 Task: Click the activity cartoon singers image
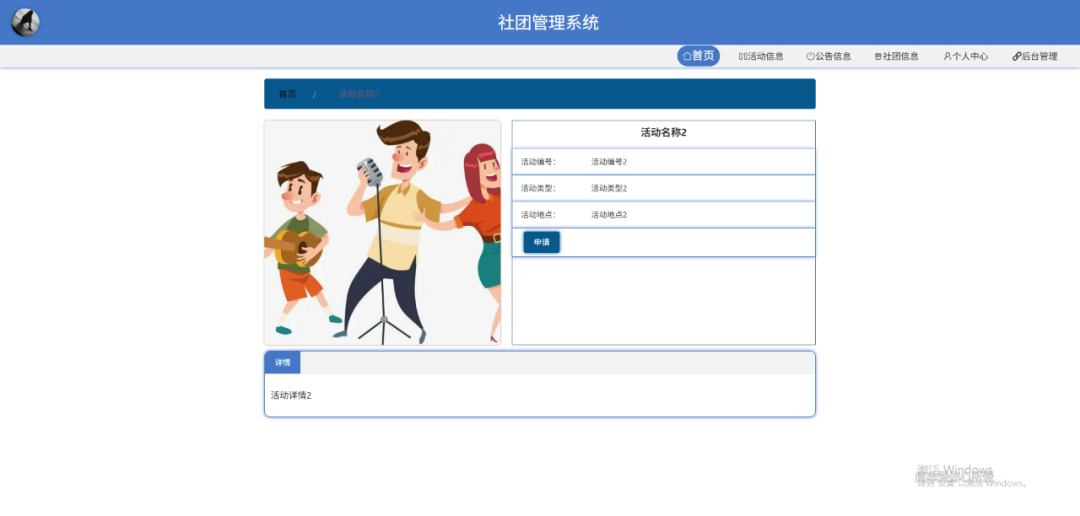[382, 233]
